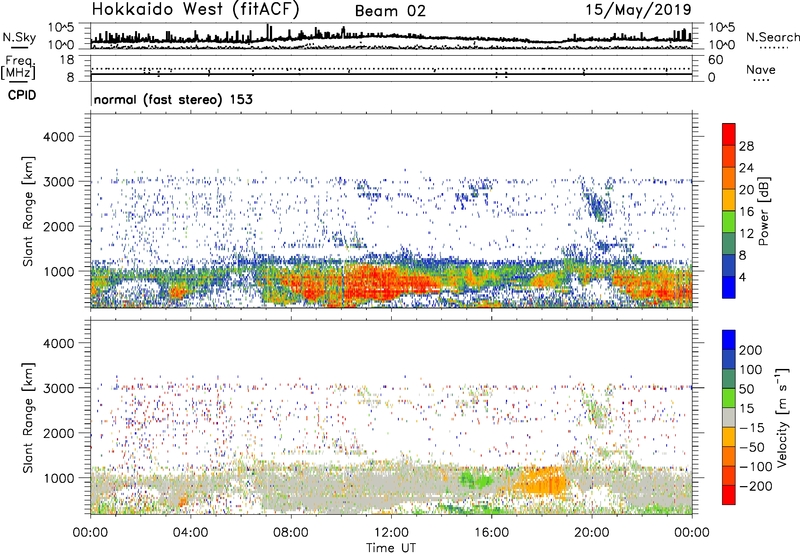Viewport: 800px width, 554px height.
Task: Click the 'N.Search' legend label
Action: point(772,37)
